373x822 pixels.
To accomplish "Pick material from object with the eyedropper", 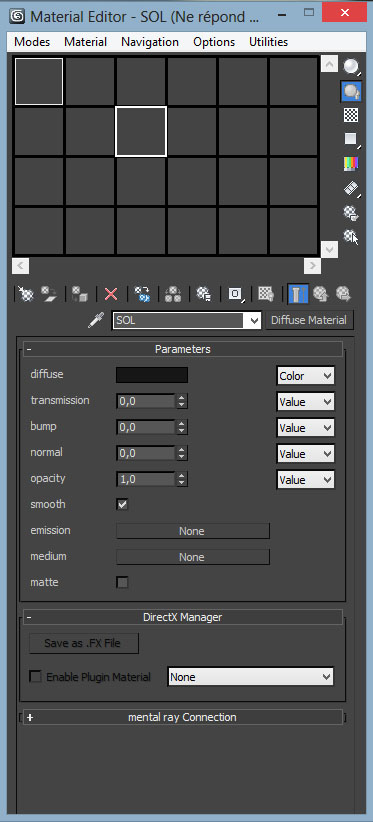I will tap(96, 320).
